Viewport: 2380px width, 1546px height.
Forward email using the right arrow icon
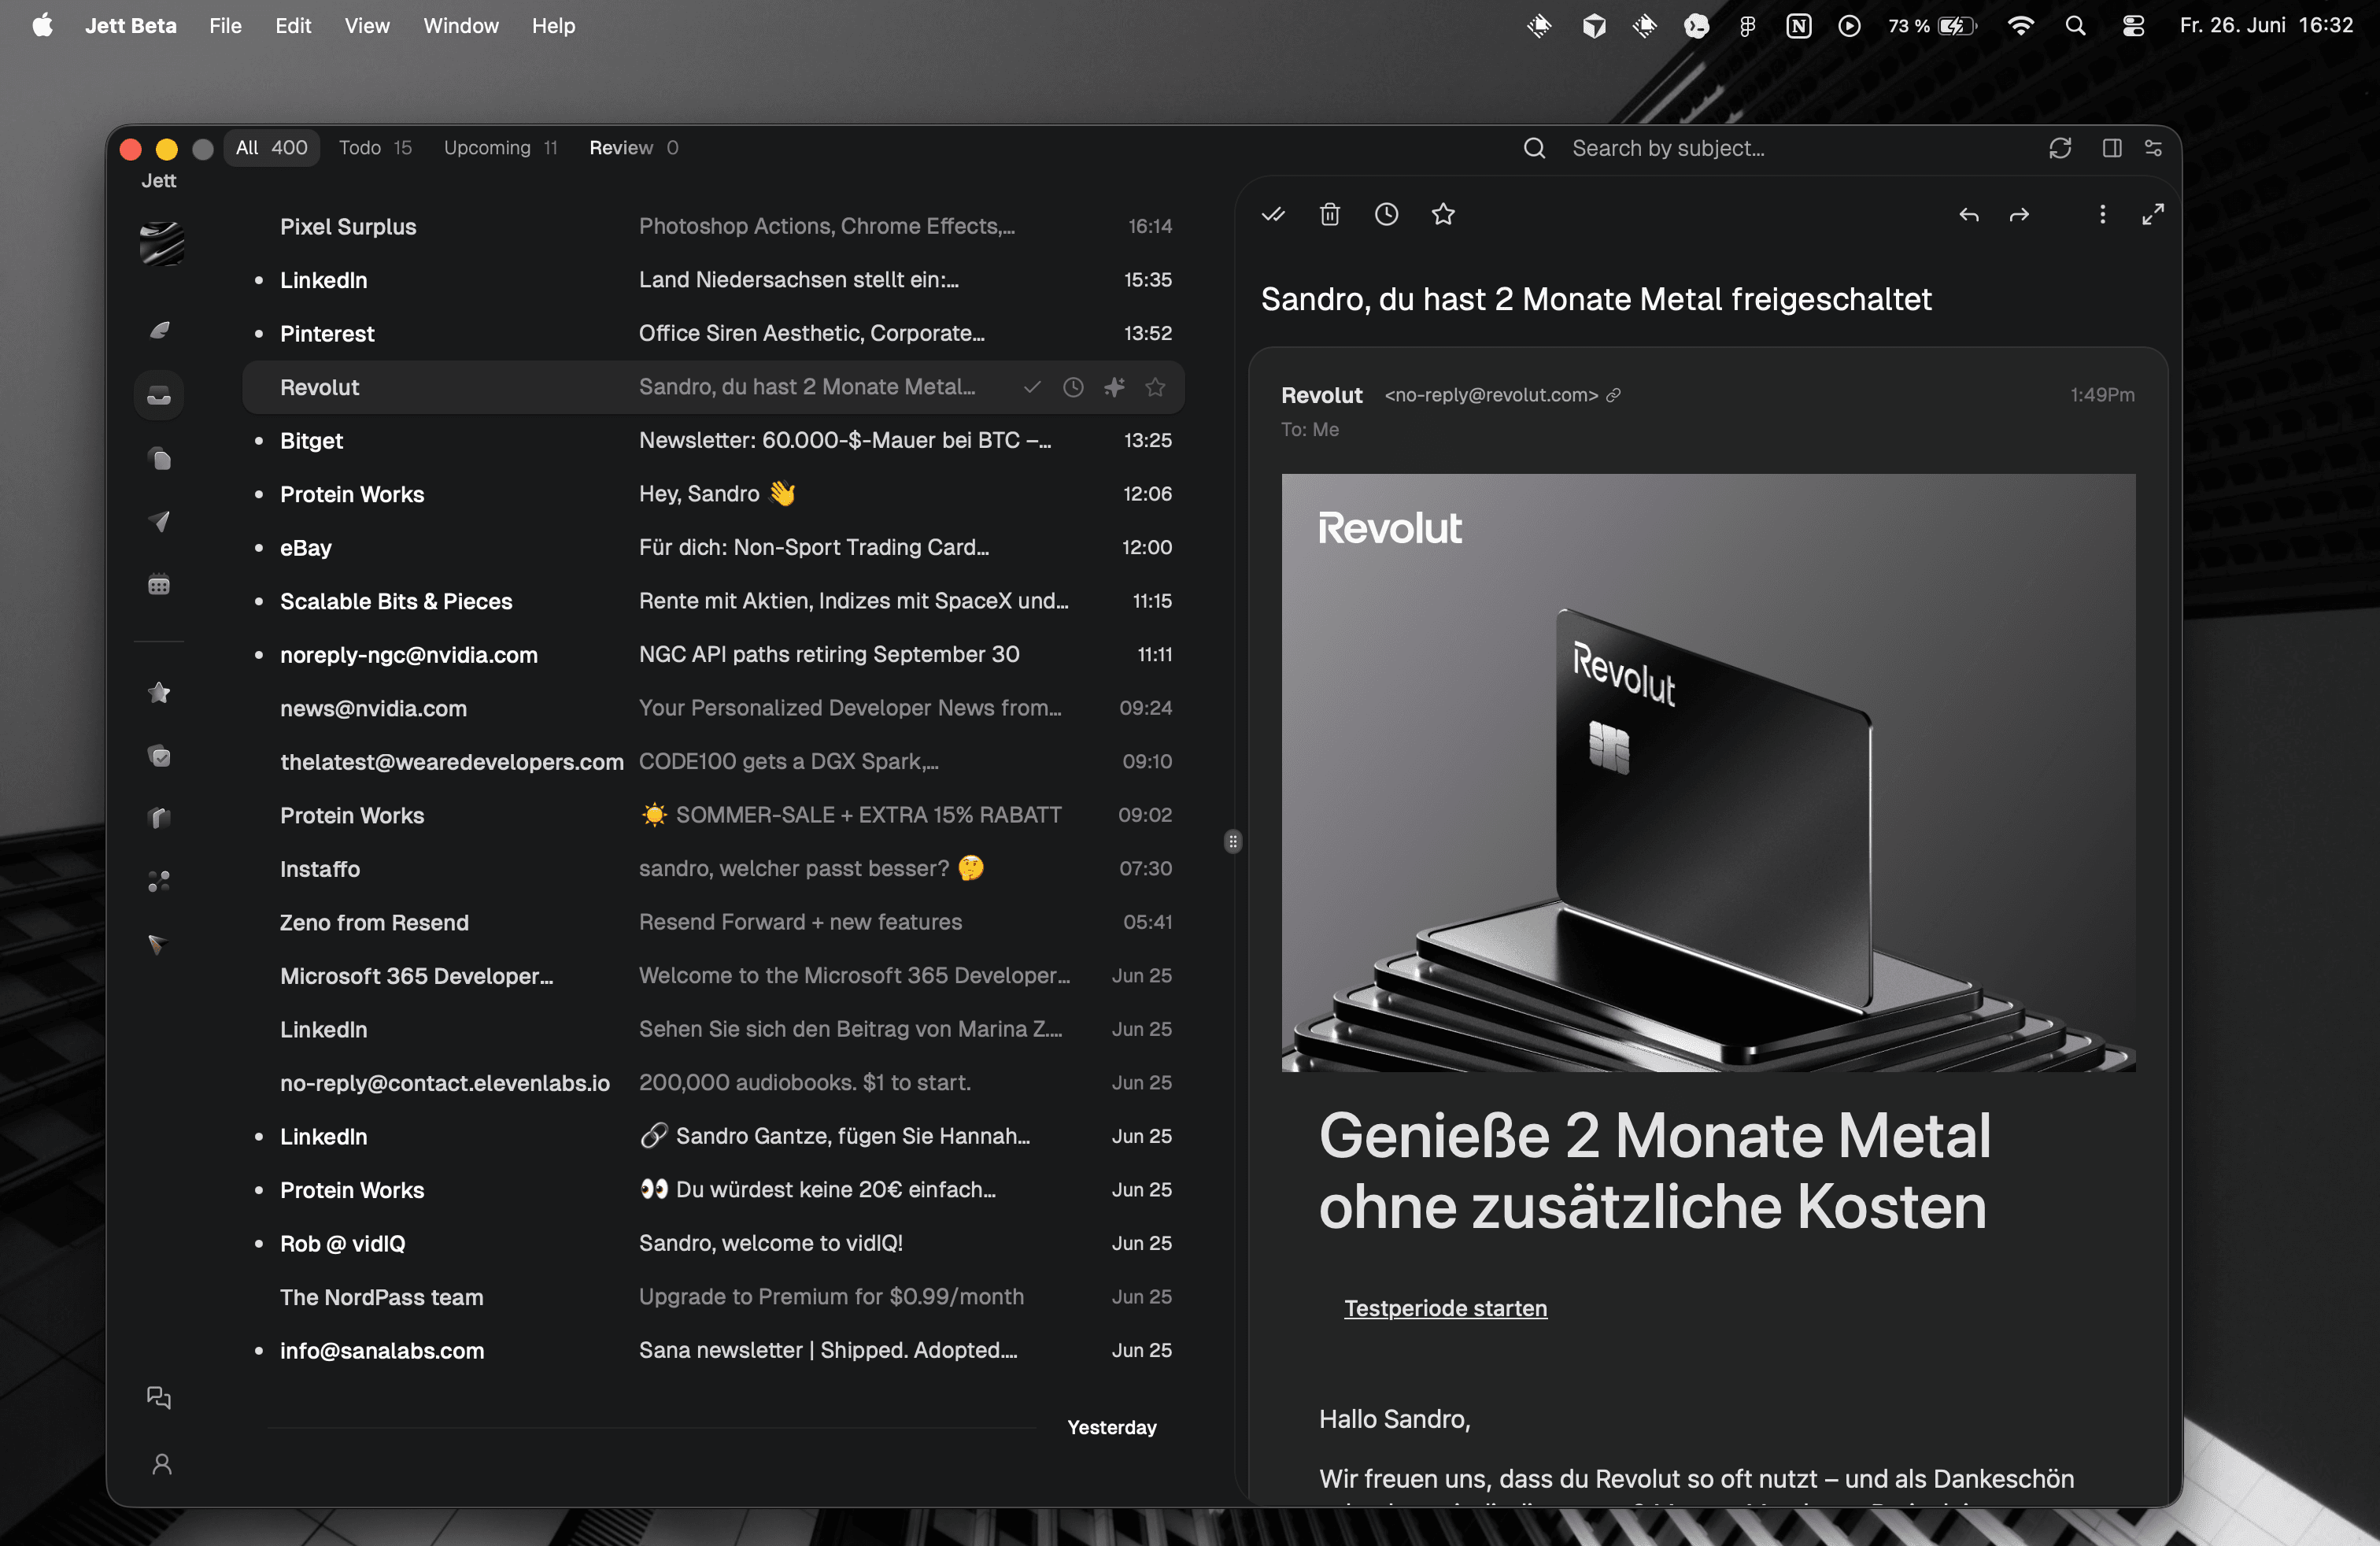click(2019, 215)
